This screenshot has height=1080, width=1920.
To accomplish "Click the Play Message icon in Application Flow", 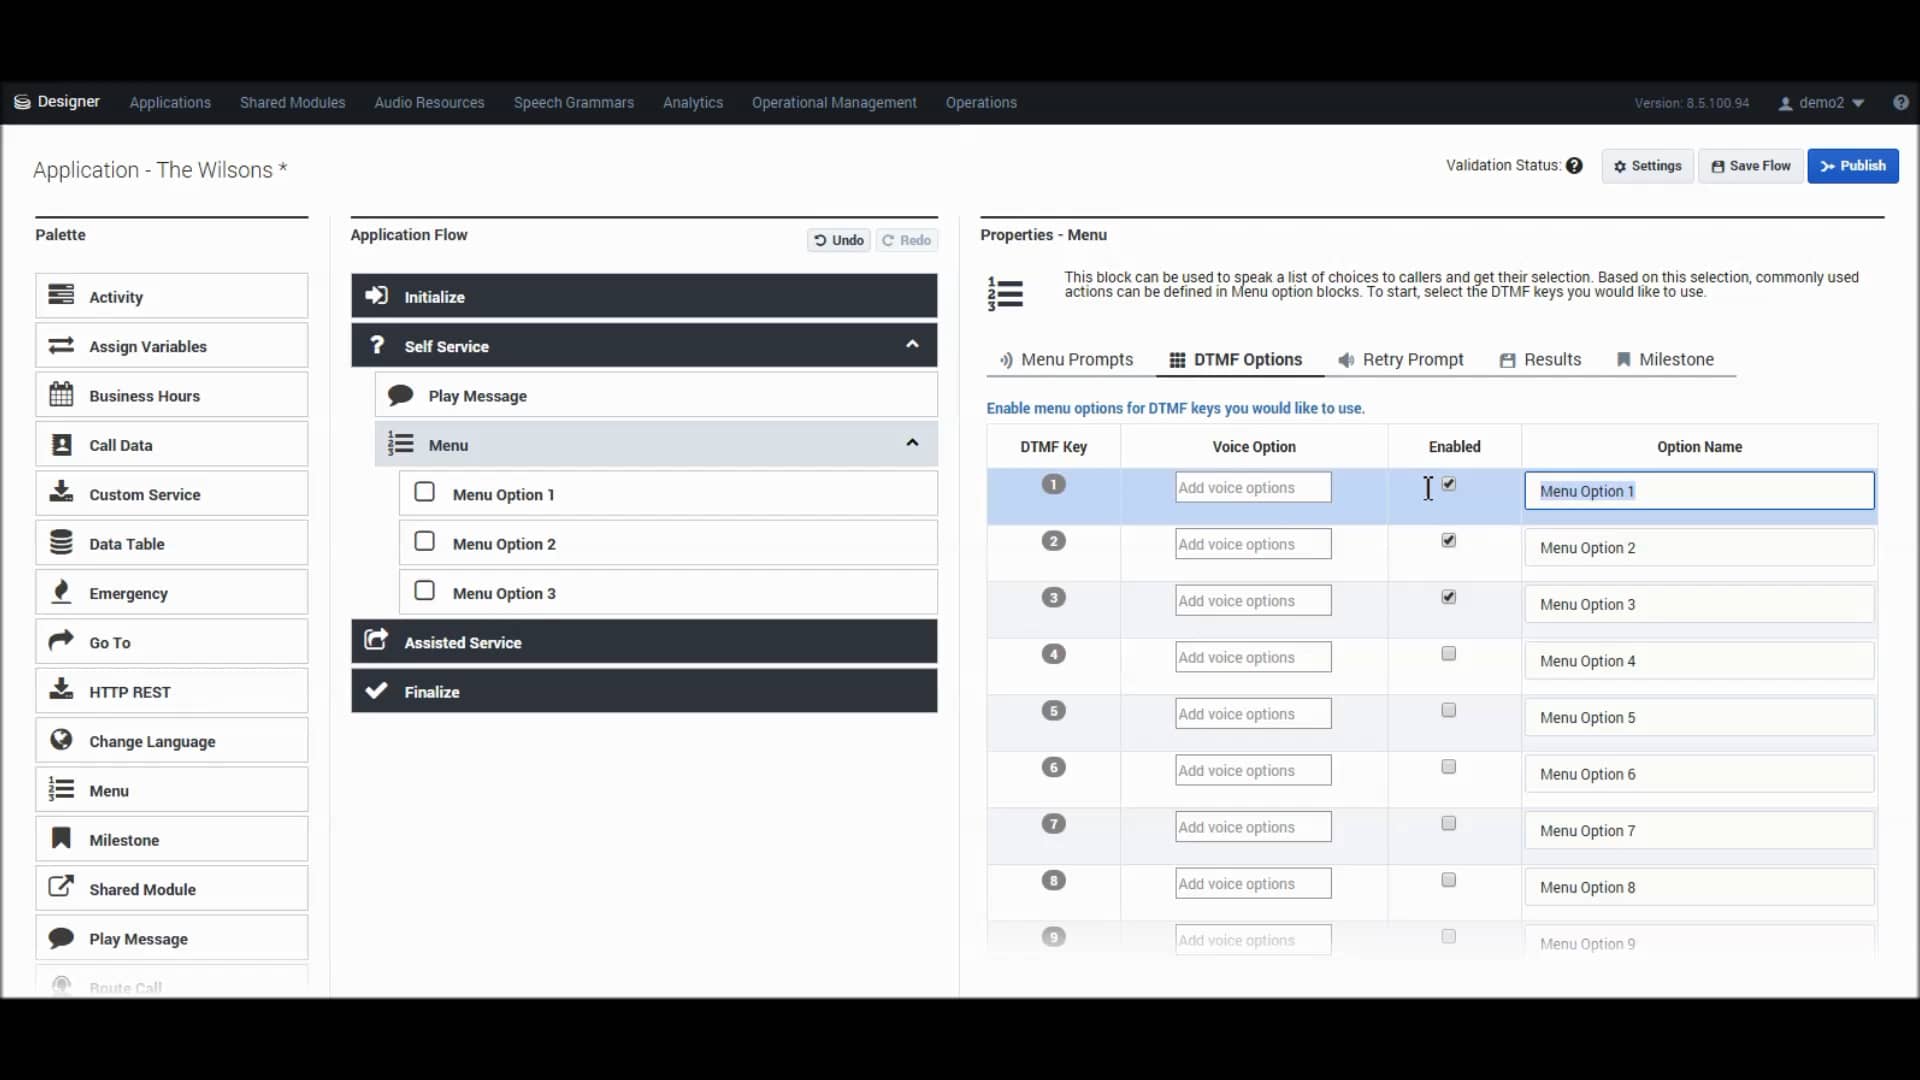I will point(399,394).
